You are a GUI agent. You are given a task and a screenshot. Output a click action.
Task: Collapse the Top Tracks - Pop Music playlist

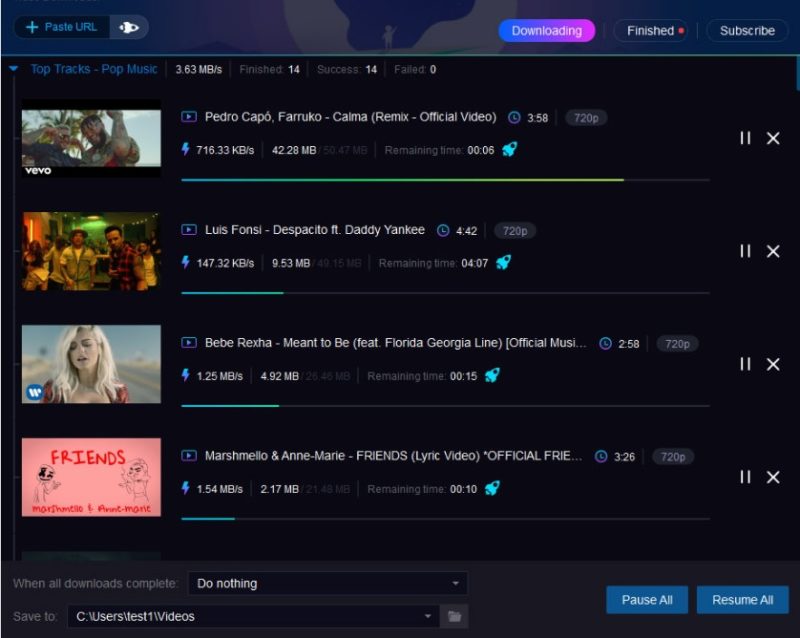pos(14,68)
